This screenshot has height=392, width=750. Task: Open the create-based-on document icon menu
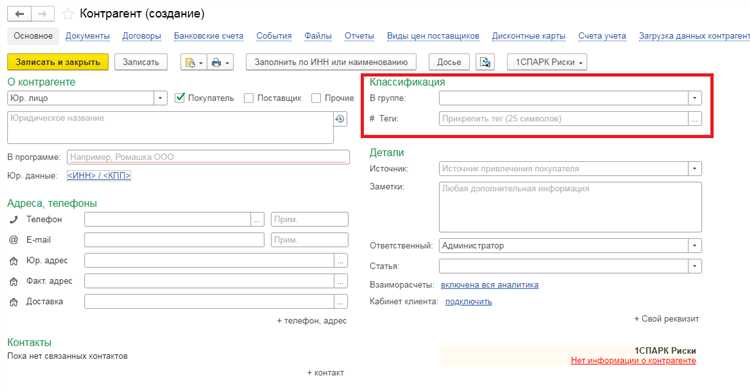[x=193, y=62]
